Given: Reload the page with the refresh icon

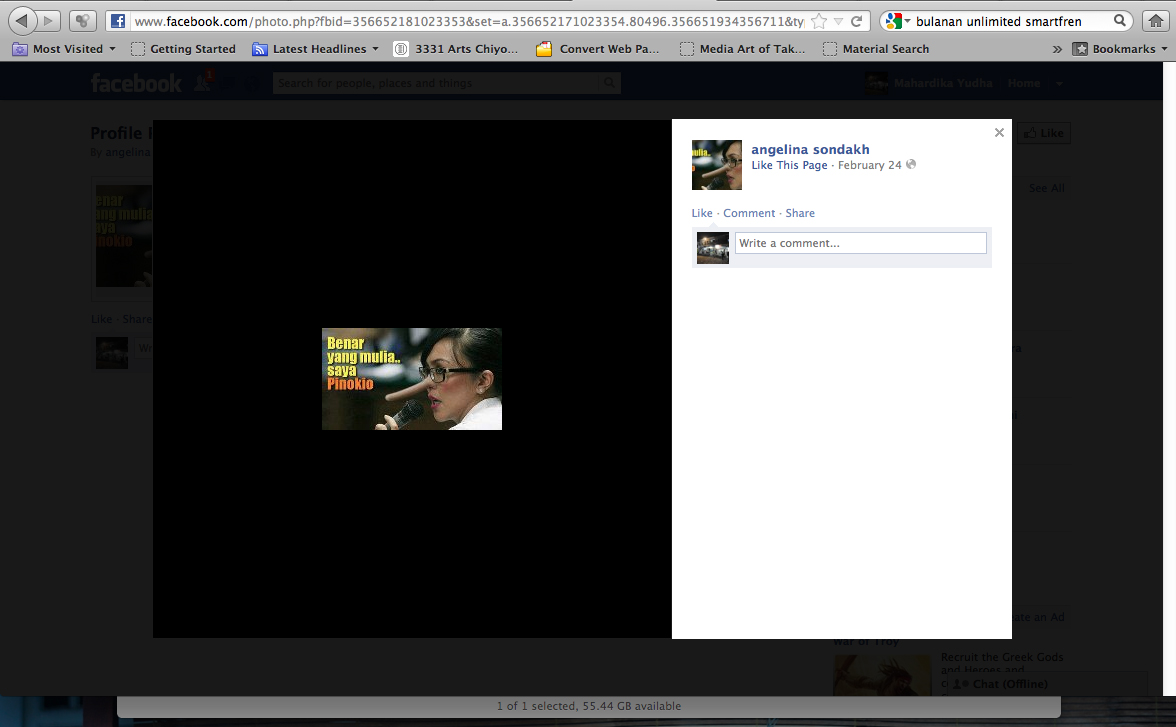Looking at the screenshot, I should (x=856, y=21).
